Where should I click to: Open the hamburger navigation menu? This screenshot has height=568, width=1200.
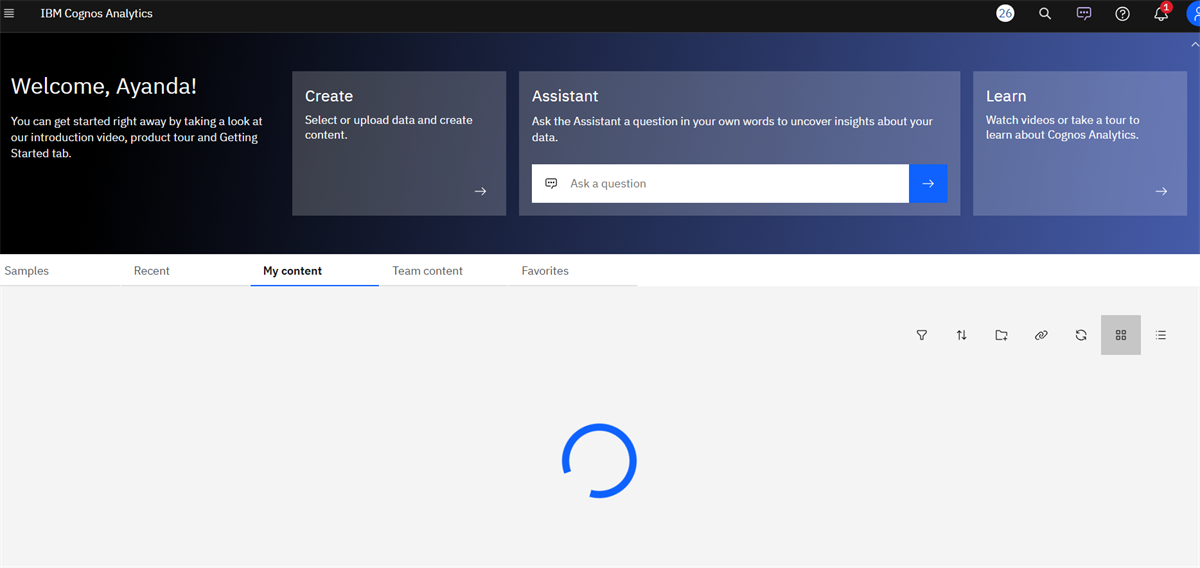(10, 14)
